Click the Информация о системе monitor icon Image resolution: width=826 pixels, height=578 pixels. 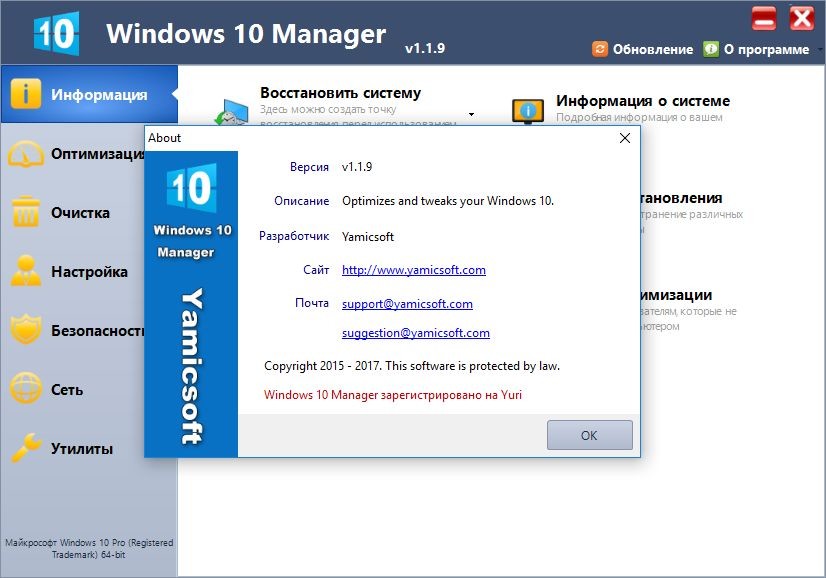[x=527, y=110]
